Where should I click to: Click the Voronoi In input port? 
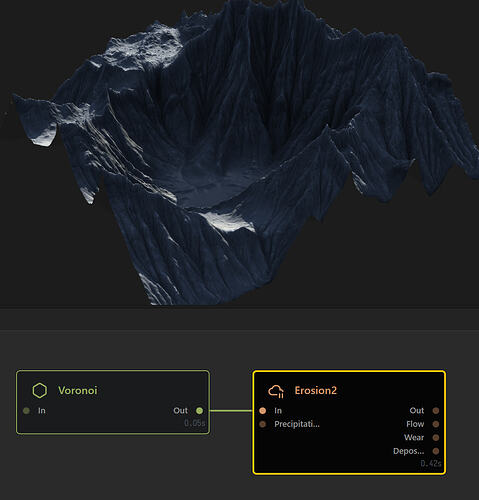[x=27, y=411]
